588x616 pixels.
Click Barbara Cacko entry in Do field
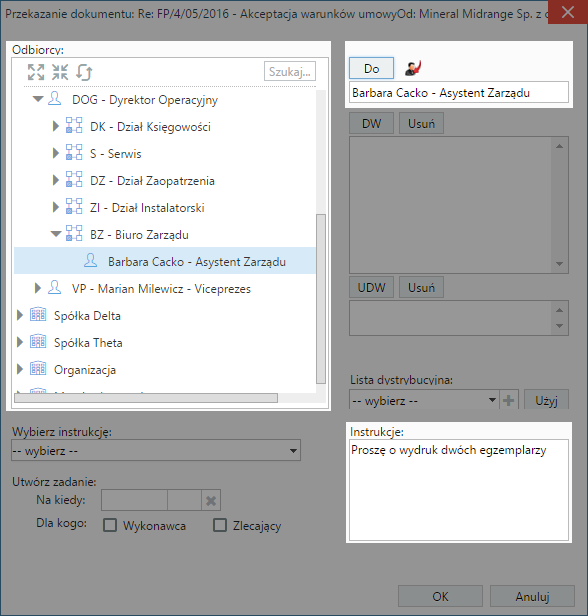[441, 93]
